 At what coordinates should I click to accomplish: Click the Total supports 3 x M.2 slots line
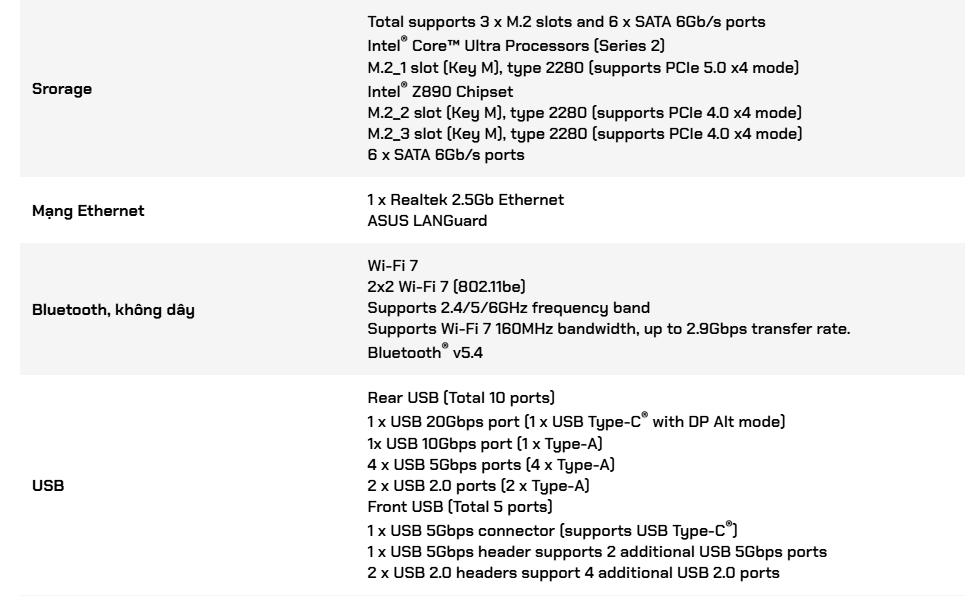pyautogui.click(x=566, y=22)
